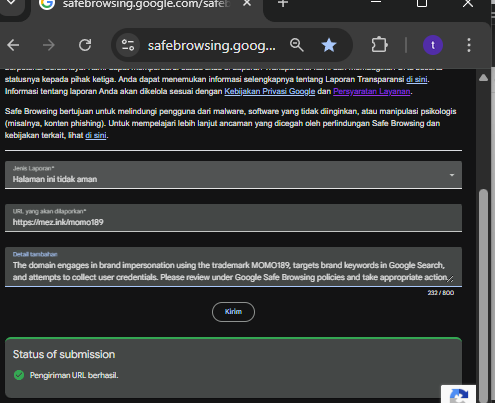The height and width of the screenshot is (403, 495).
Task: Toggle the bookmark star icon
Action: point(329,45)
